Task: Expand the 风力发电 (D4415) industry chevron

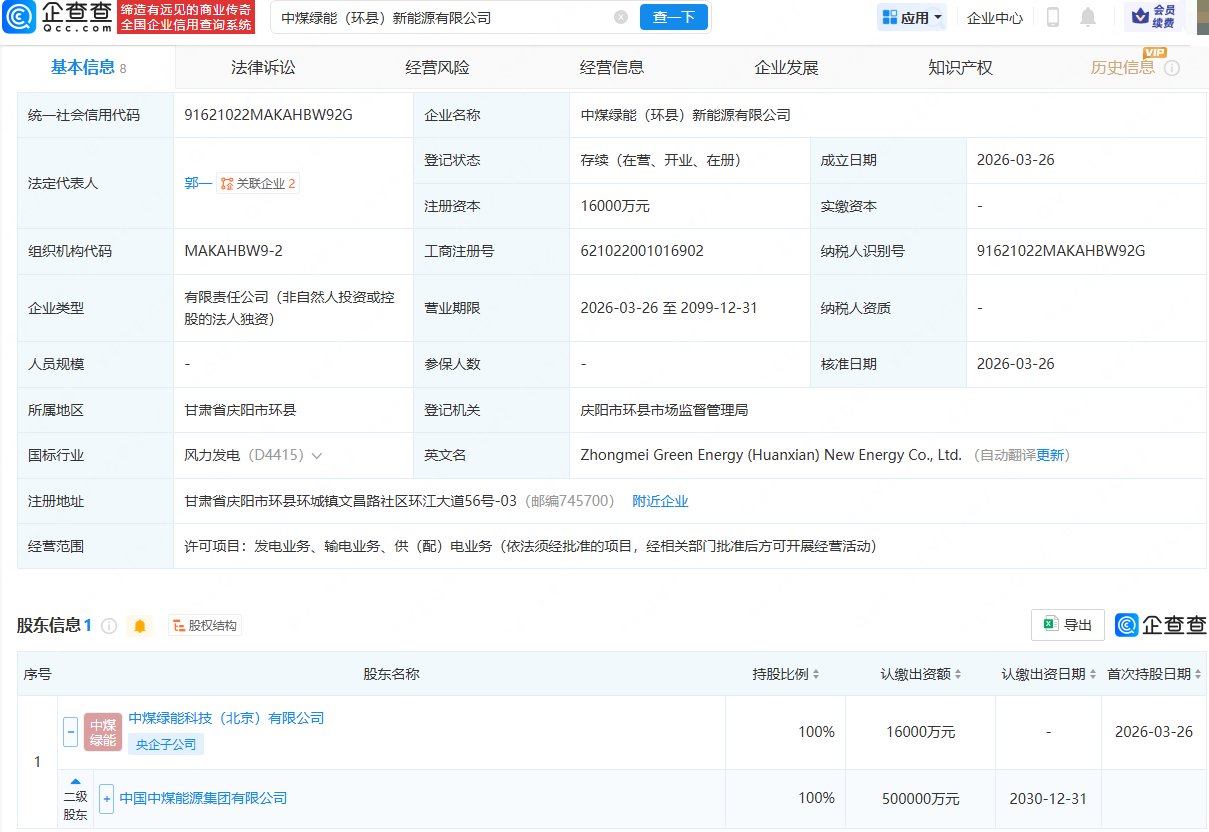Action: (x=318, y=455)
